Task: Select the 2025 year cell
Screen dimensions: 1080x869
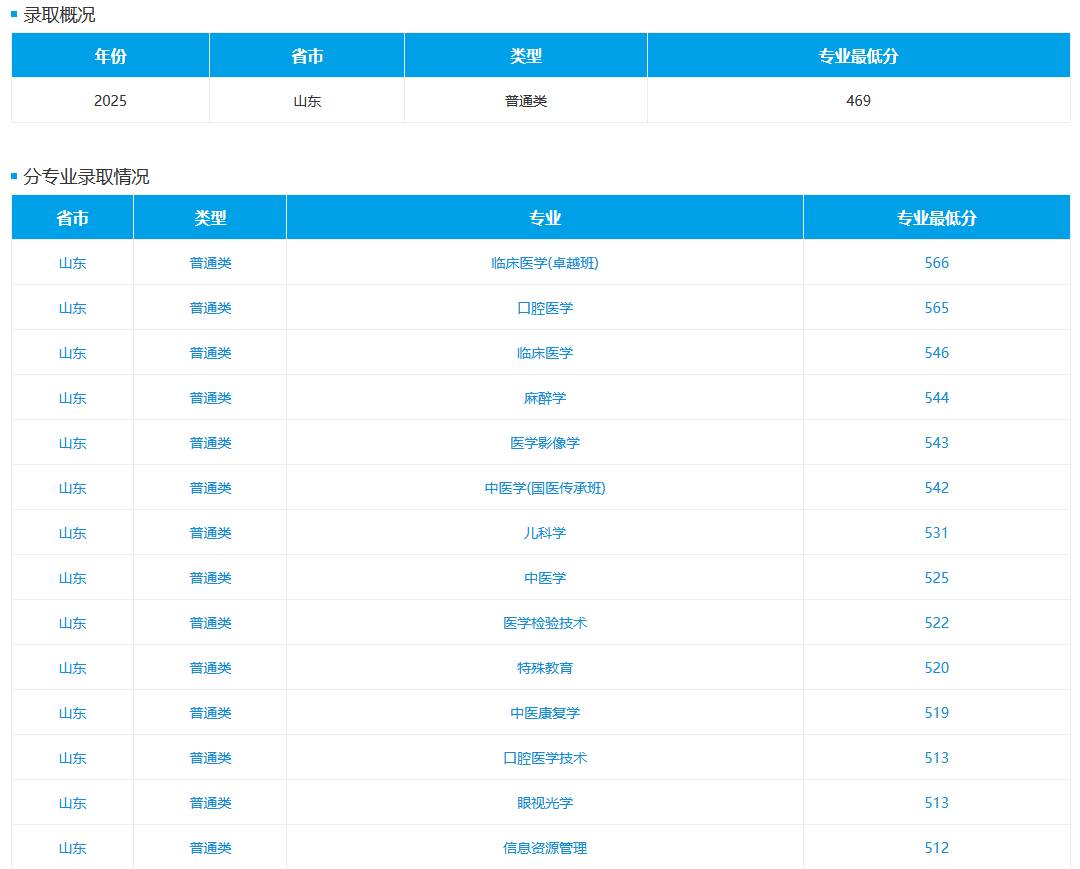Action: 110,101
